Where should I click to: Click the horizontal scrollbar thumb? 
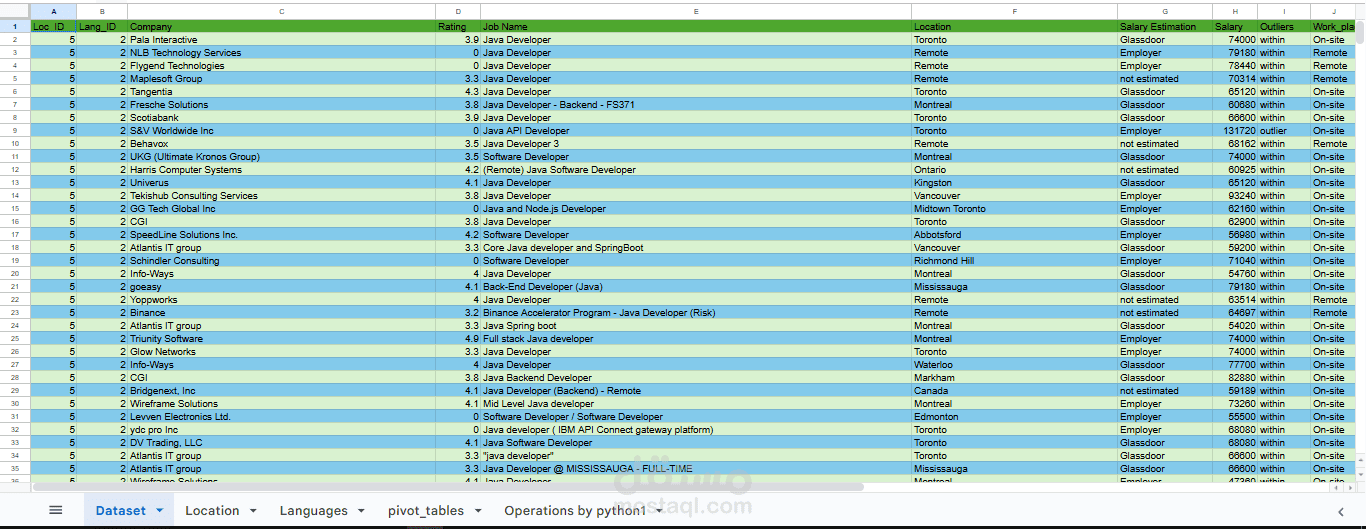point(447,488)
